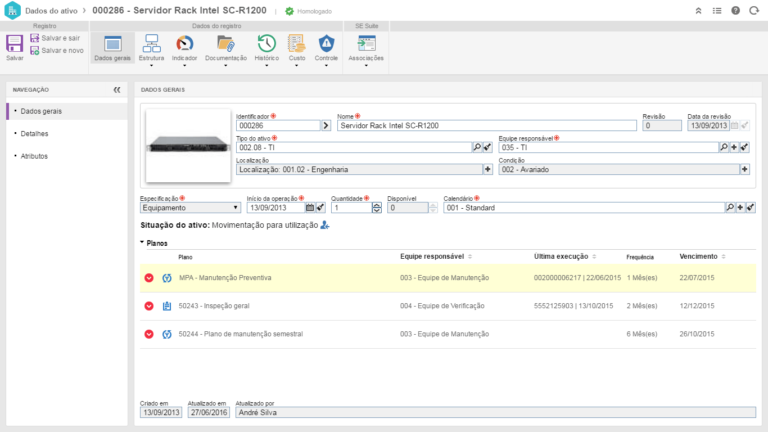Toggle red status icon on 50244 row
Screen dimensions: 768x432
(x=149, y=333)
